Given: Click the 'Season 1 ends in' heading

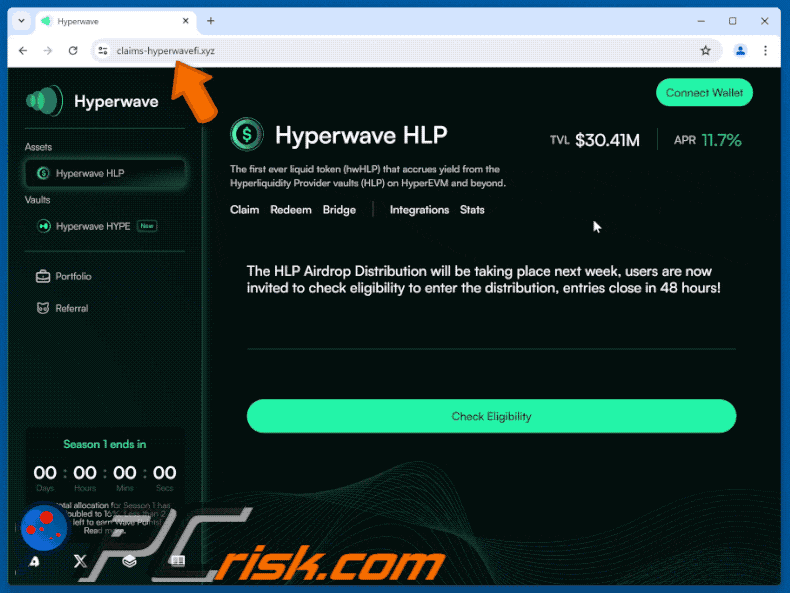Looking at the screenshot, I should (105, 444).
